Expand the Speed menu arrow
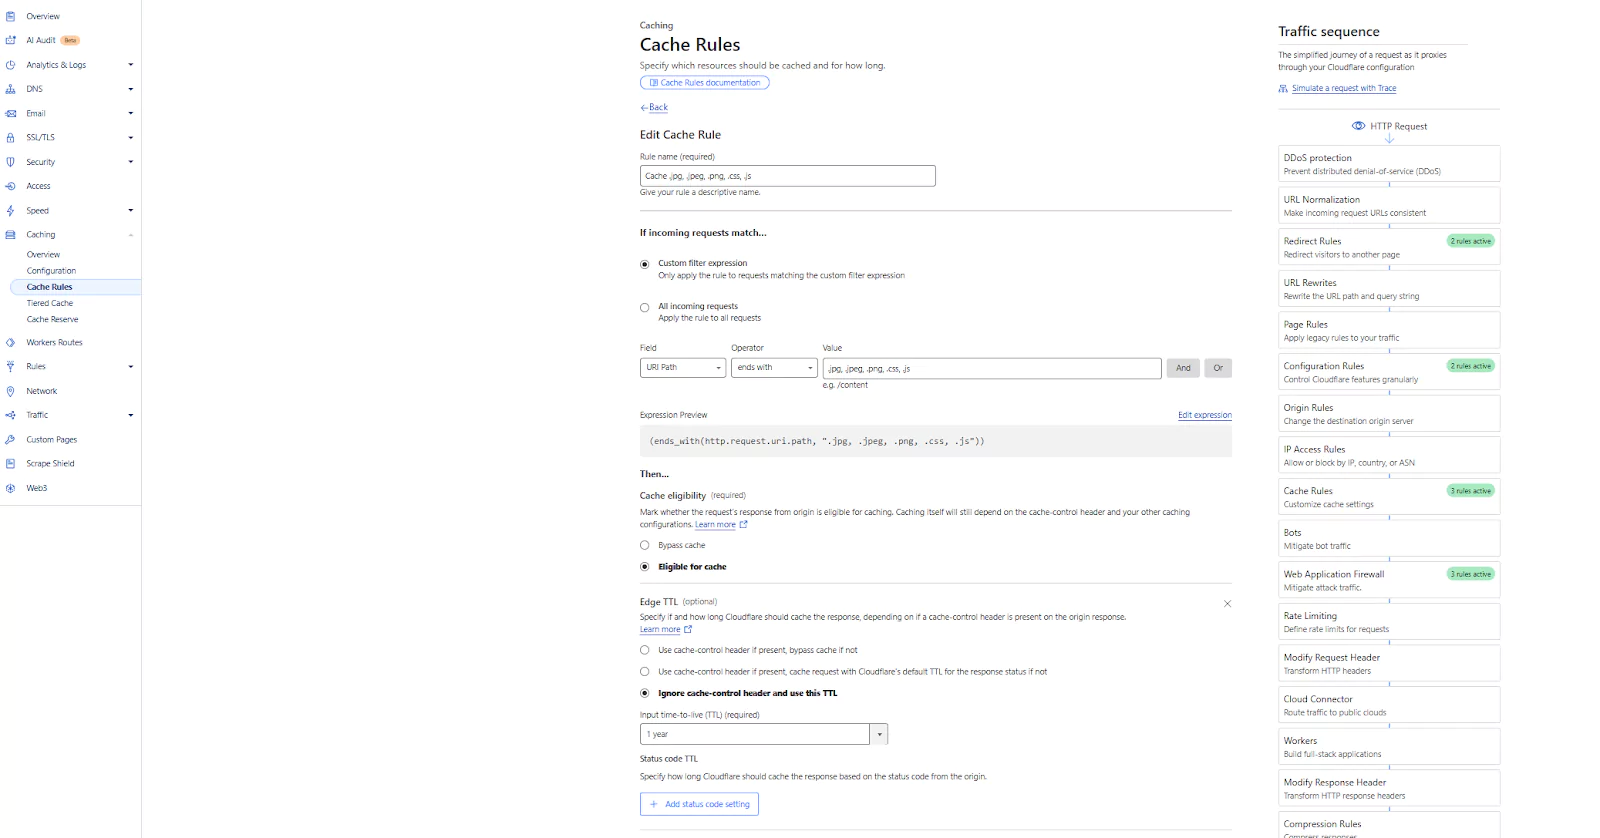The image size is (1600, 838). point(130,210)
